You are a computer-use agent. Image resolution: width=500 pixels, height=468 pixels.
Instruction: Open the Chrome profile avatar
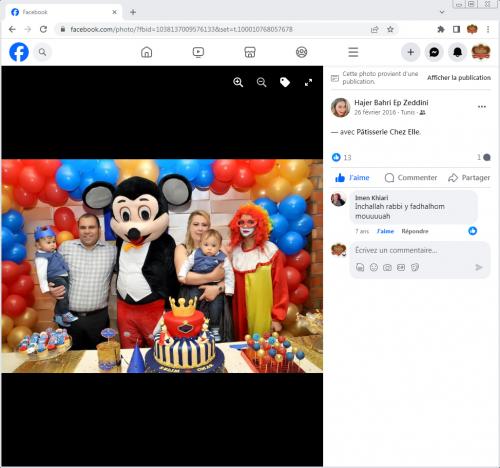[472, 29]
